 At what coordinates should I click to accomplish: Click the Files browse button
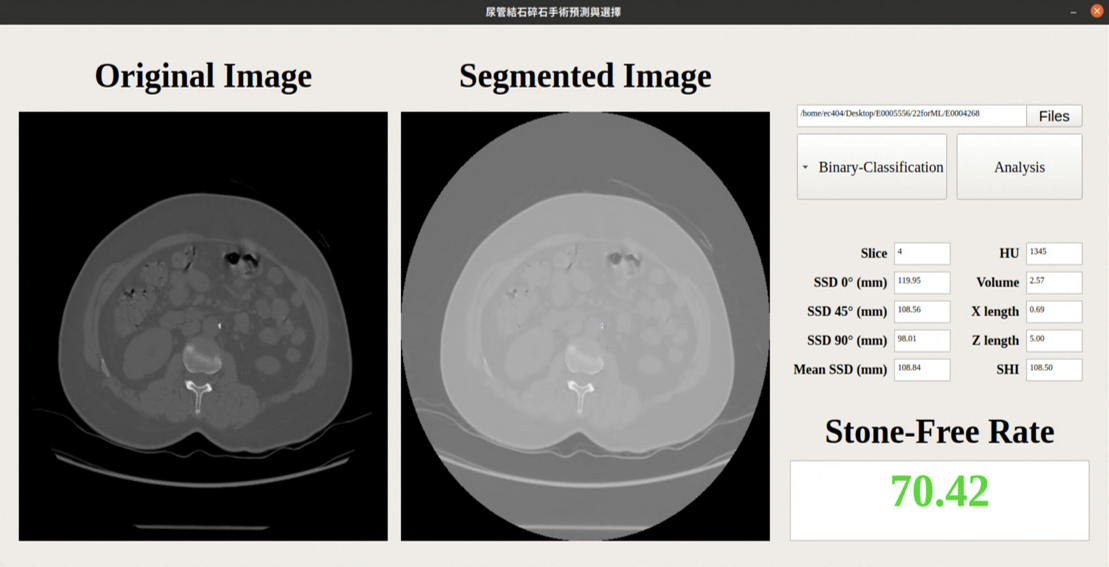click(x=1054, y=116)
